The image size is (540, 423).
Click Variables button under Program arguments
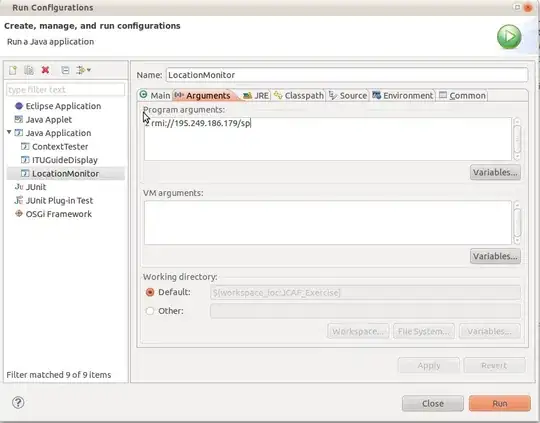pos(495,172)
